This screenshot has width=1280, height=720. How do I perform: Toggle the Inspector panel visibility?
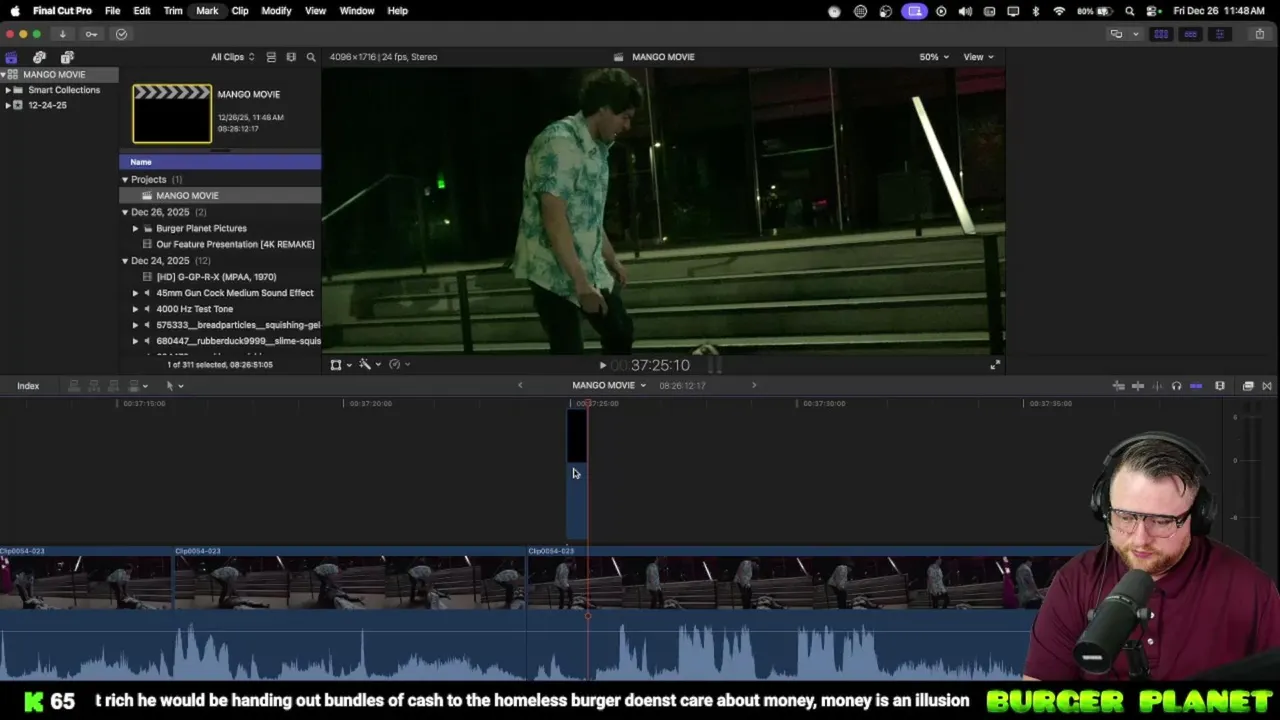tap(1219, 34)
